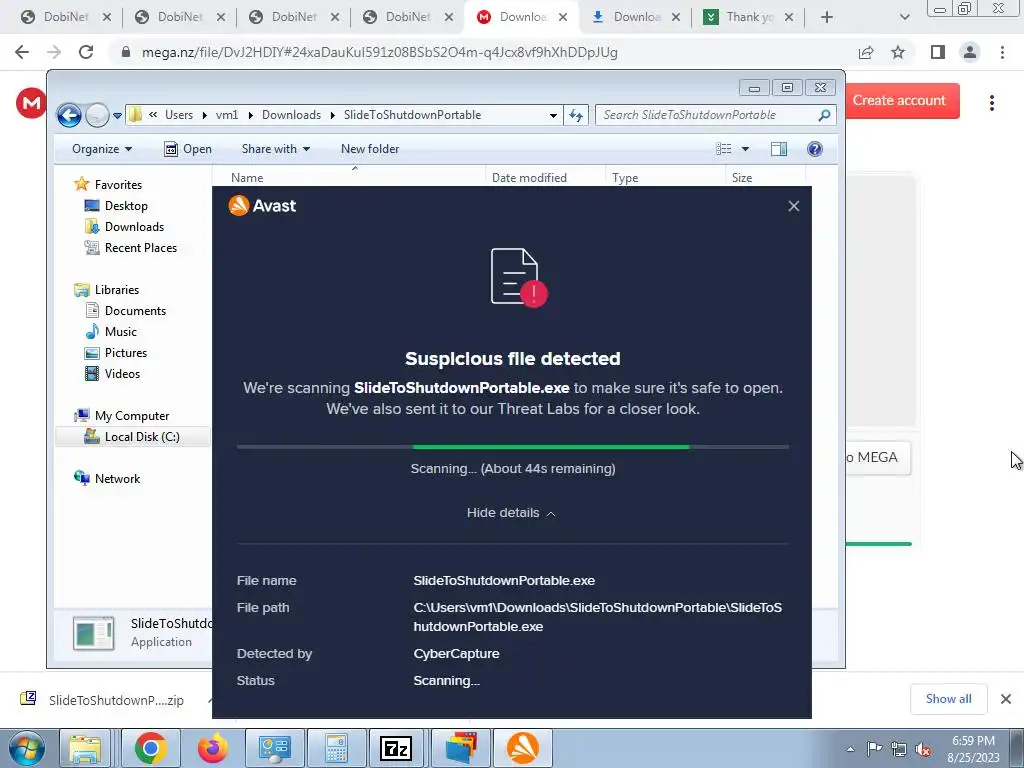Image resolution: width=1024 pixels, height=768 pixels.
Task: Show hidden tray icons arrow
Action: 850,749
